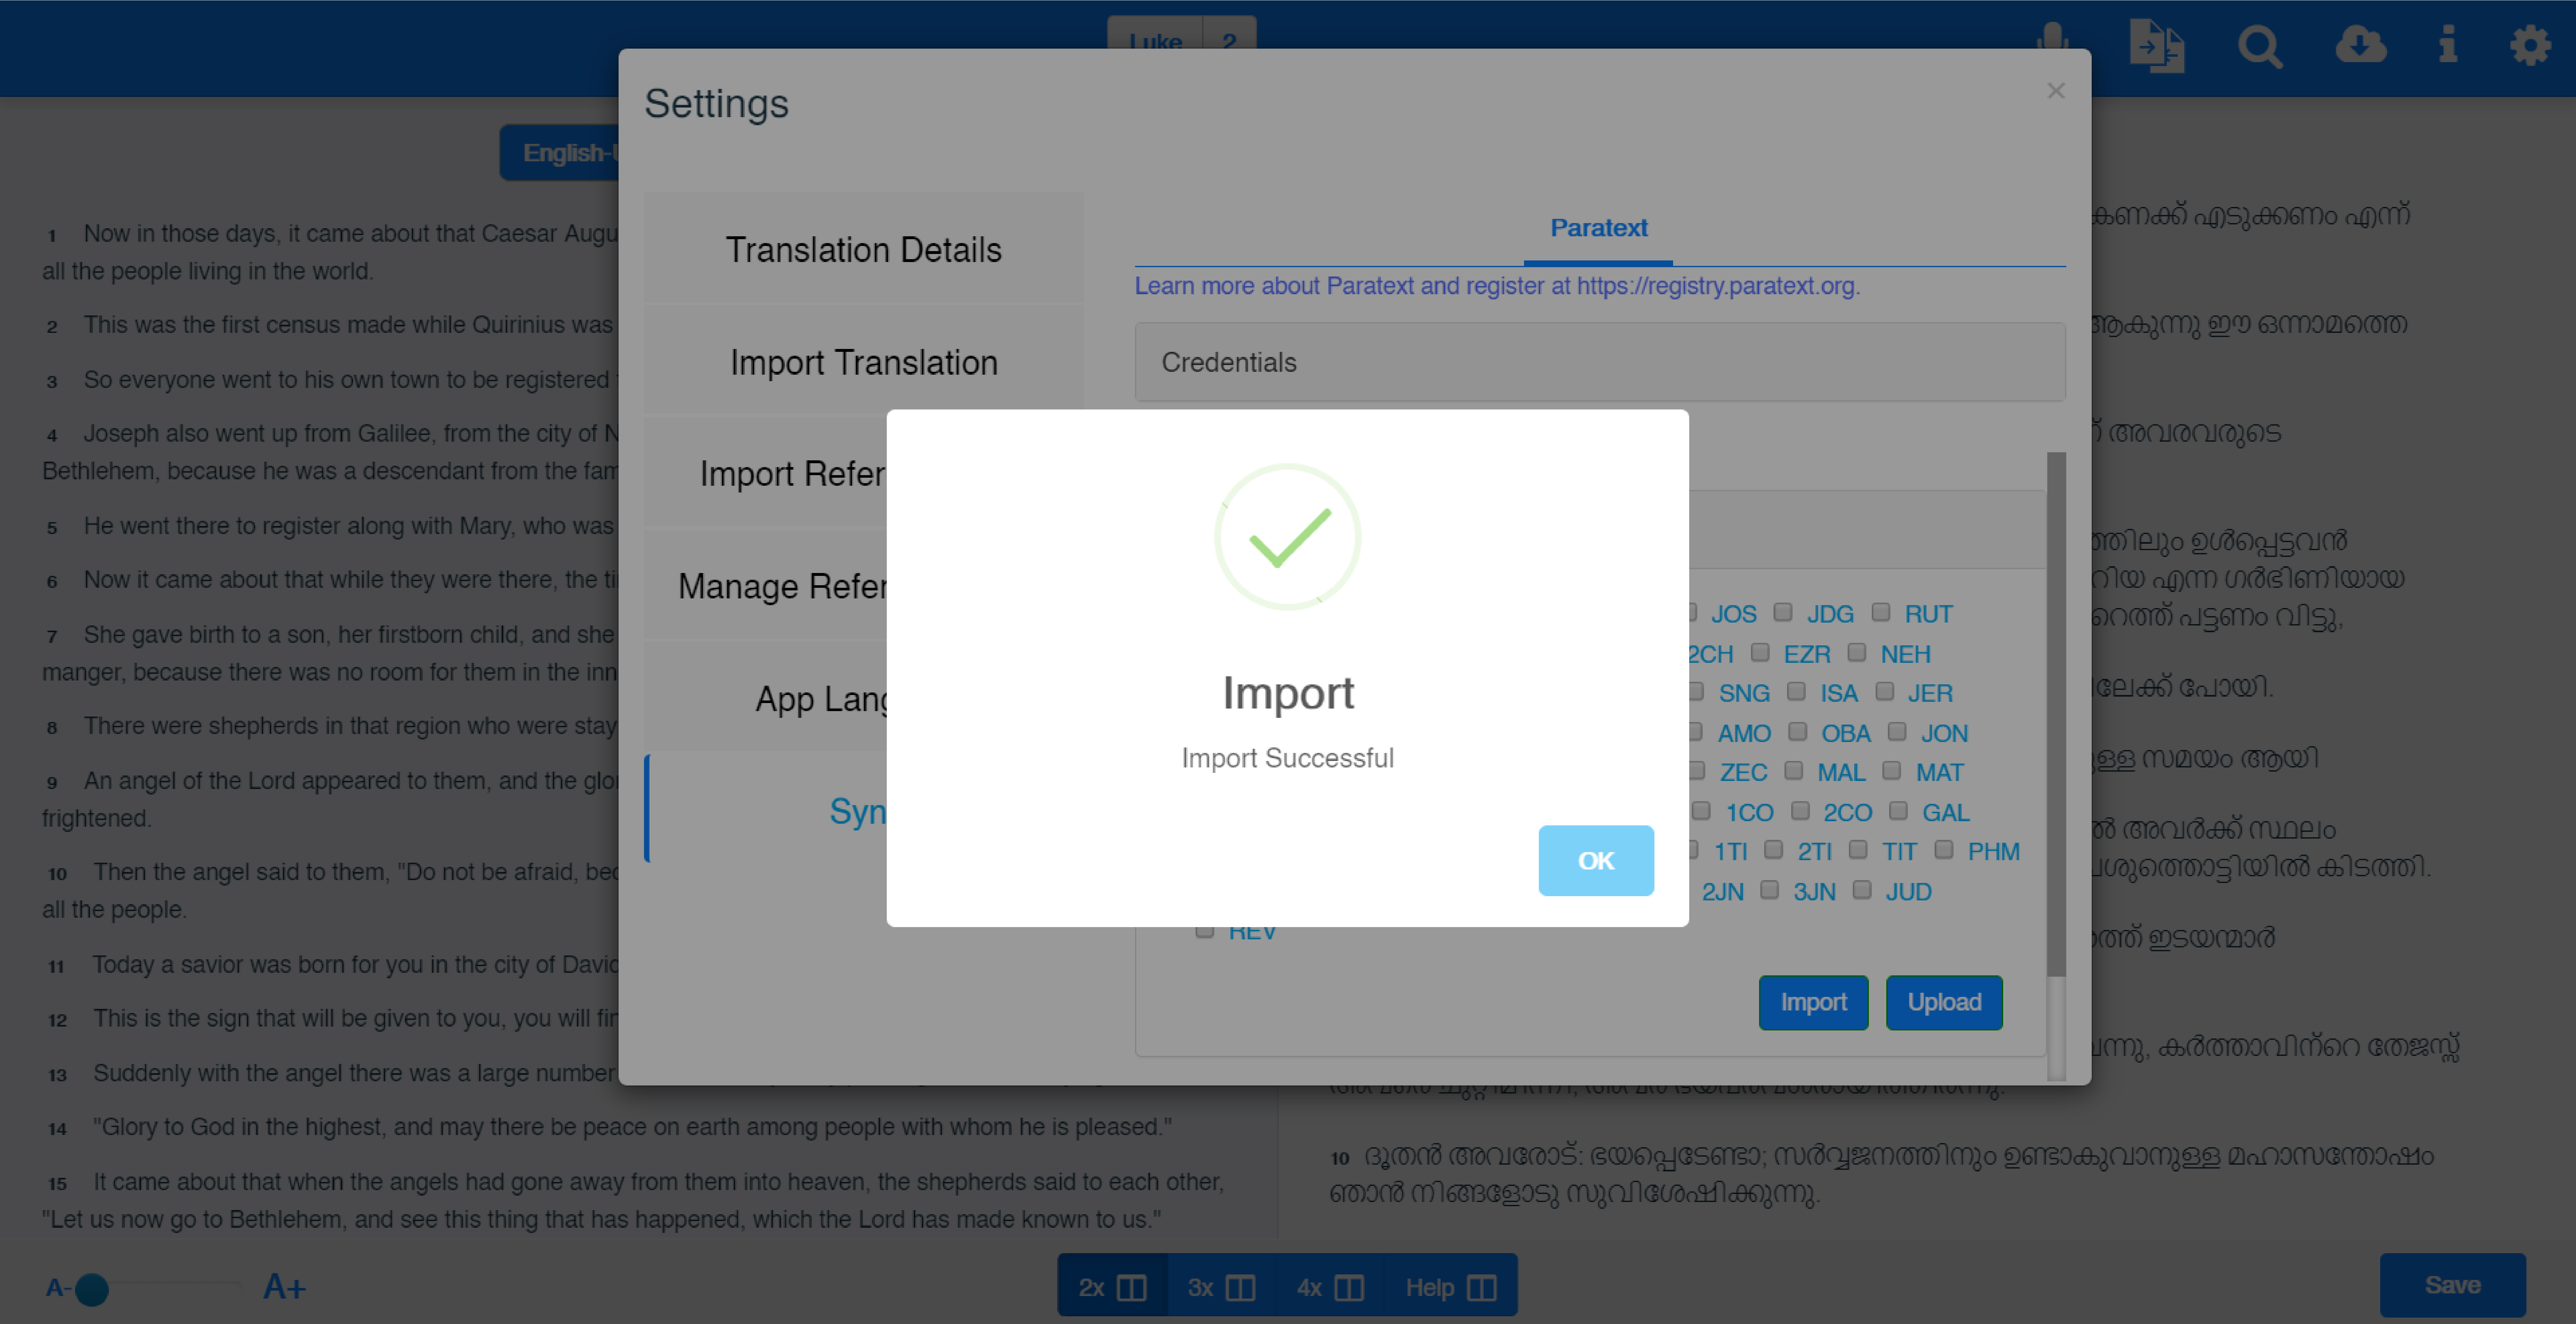Open the Import Reference settings section
The height and width of the screenshot is (1324, 2576).
[766, 473]
